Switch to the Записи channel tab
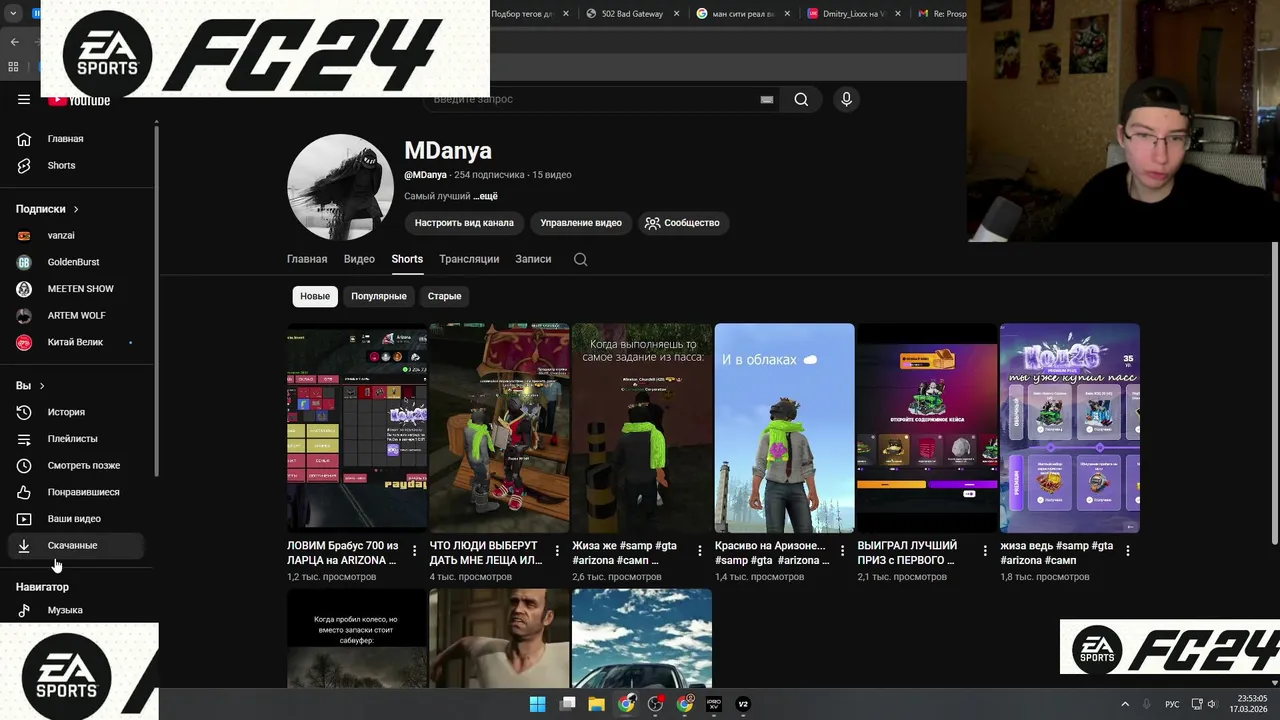This screenshot has width=1280, height=720. (533, 259)
